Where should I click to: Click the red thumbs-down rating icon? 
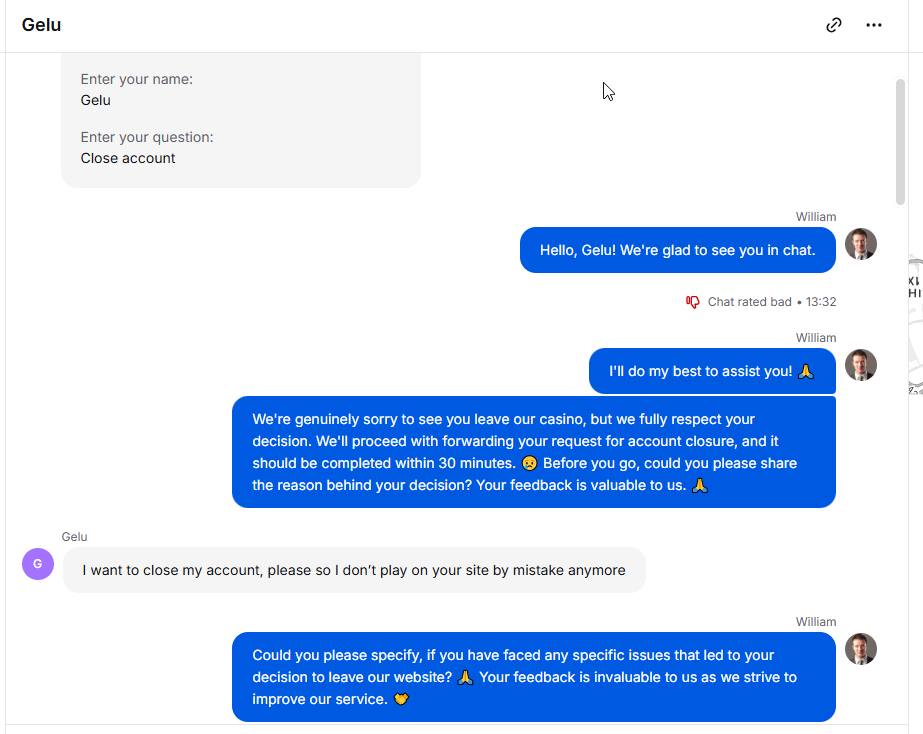(692, 302)
